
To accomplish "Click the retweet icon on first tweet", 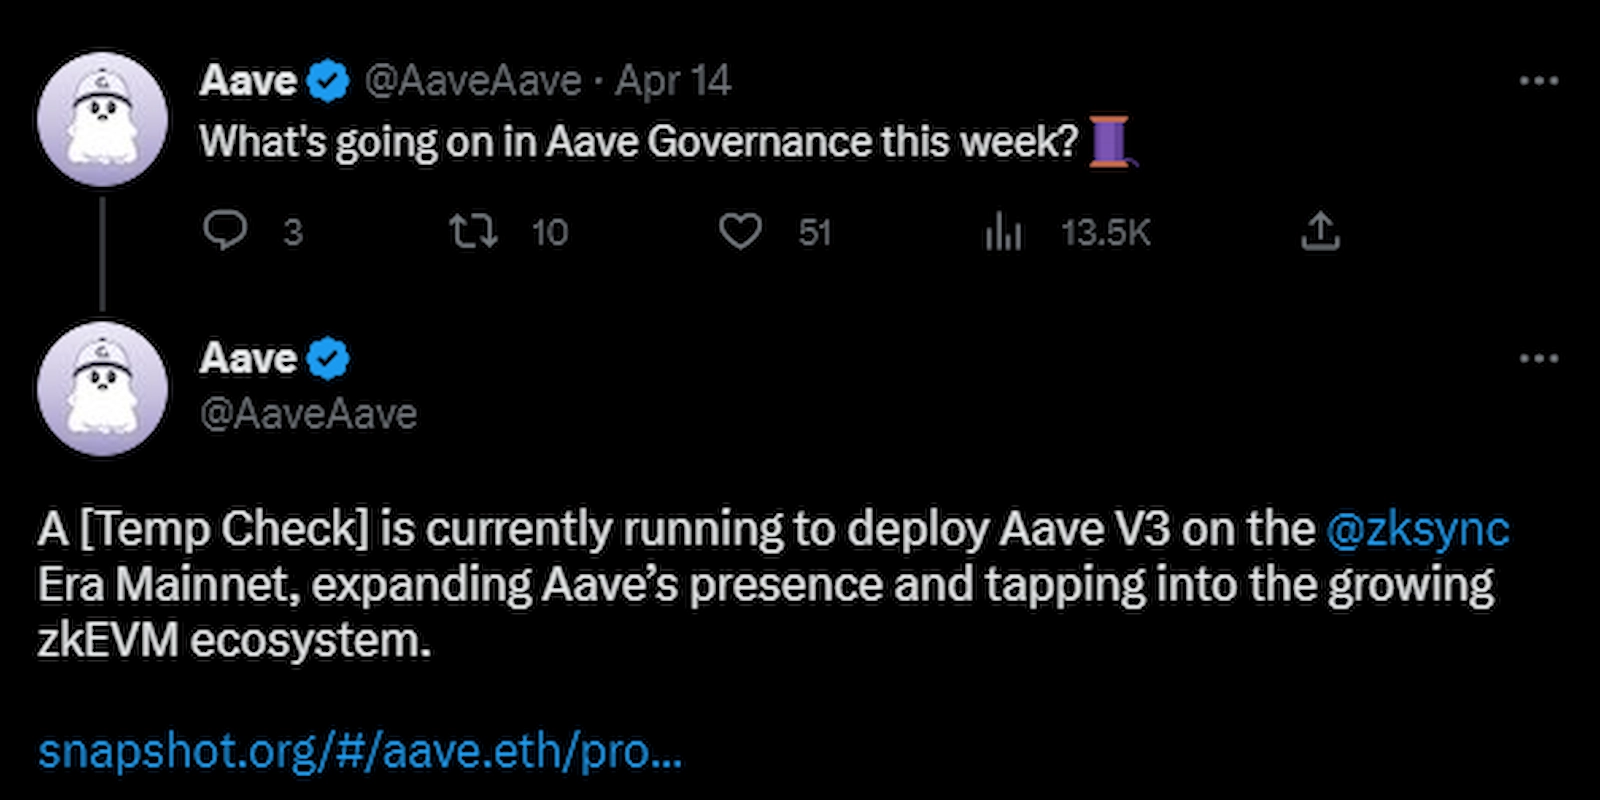I will (x=472, y=231).
